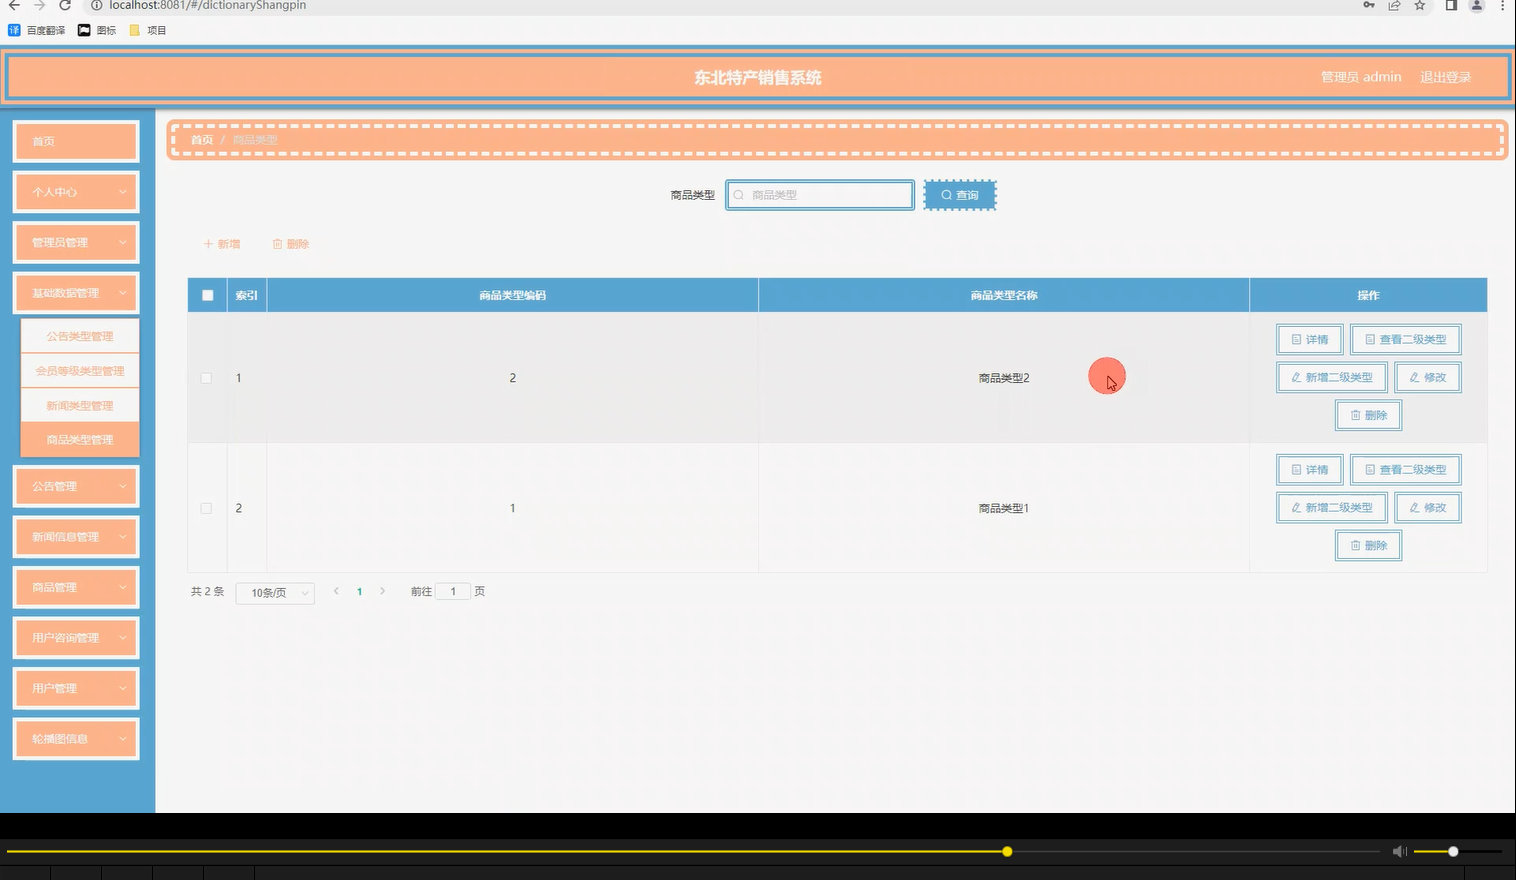Select page 1 in pagination

tap(359, 592)
